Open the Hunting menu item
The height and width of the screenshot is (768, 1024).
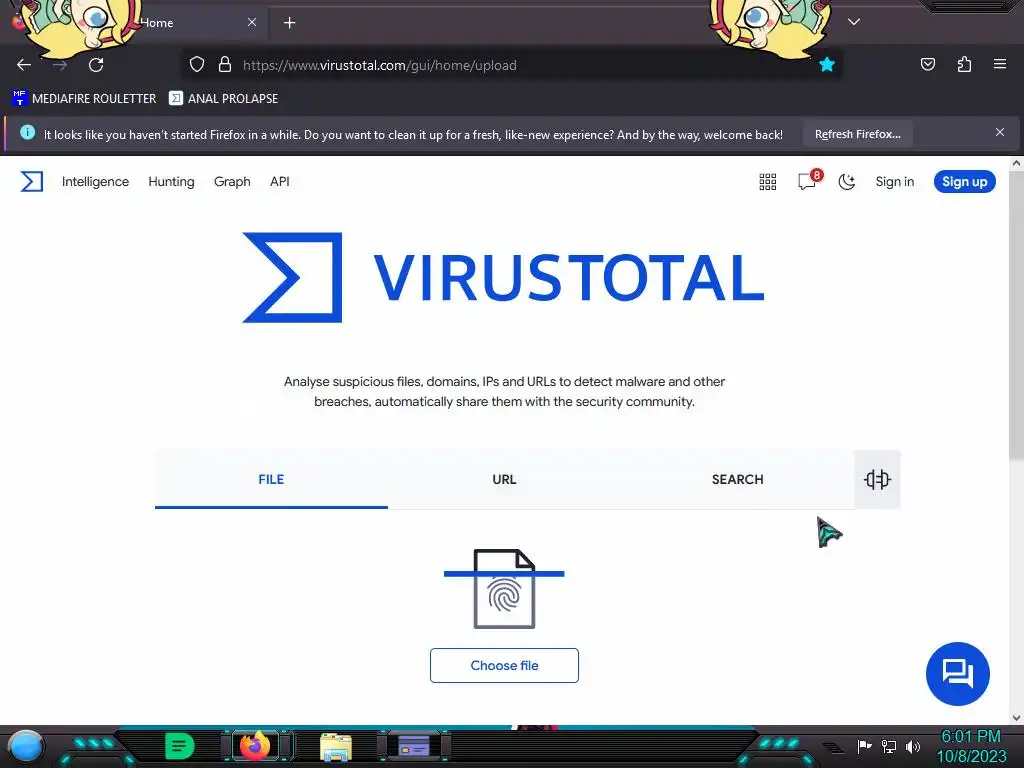[171, 182]
